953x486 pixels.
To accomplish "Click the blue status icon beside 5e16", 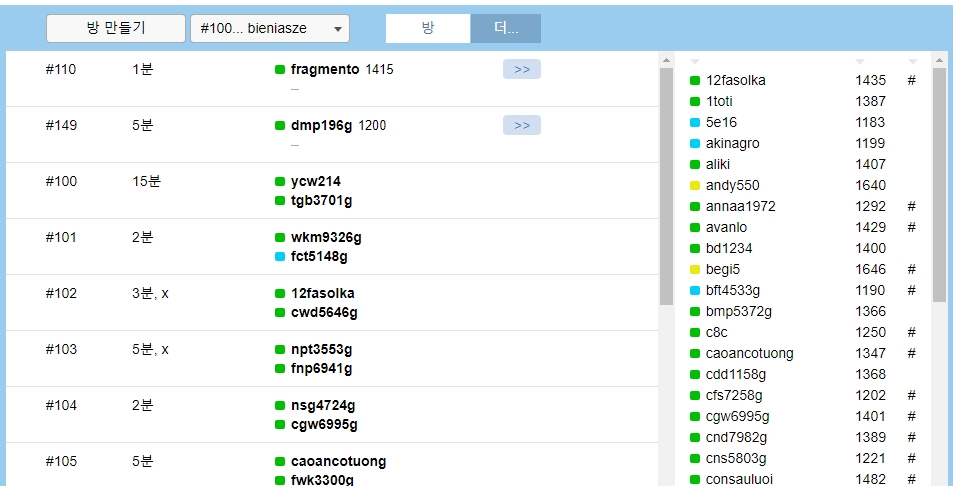I will click(695, 123).
